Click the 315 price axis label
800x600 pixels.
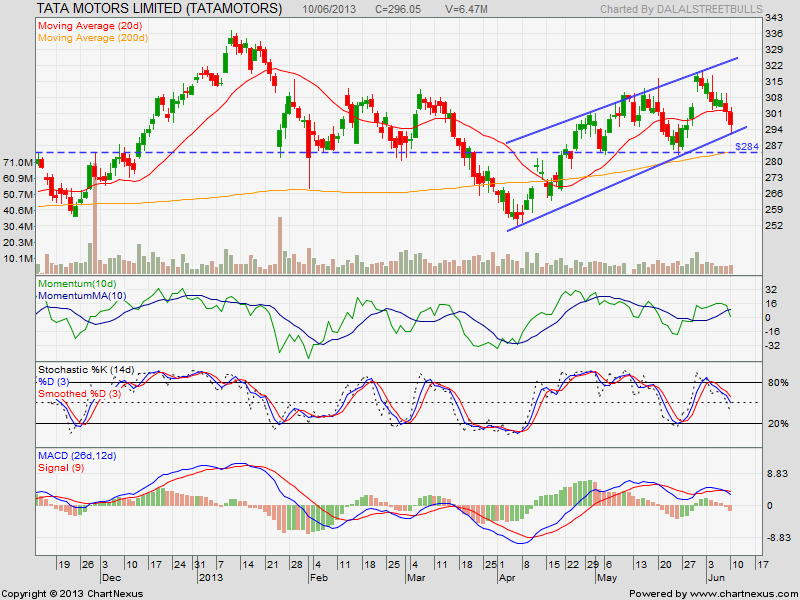pos(774,82)
